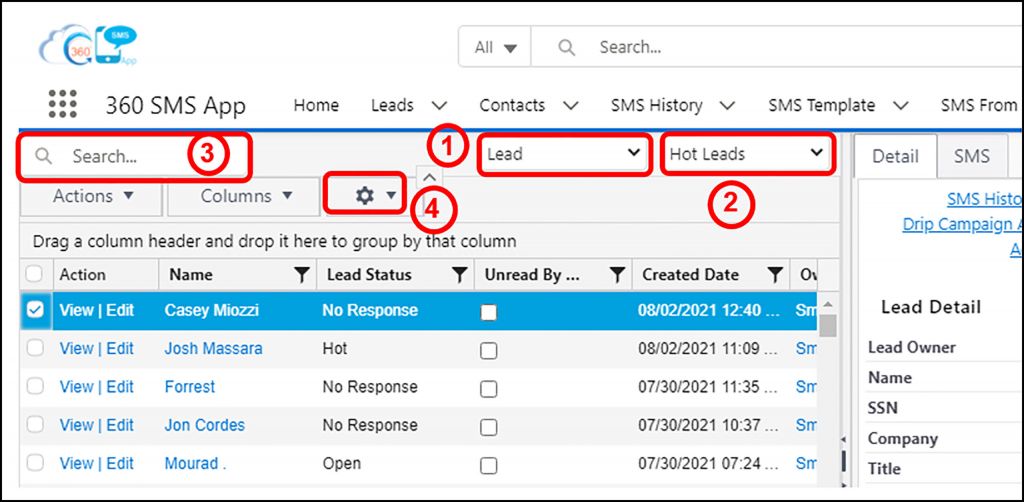Open the Lead object dropdown
This screenshot has height=502, width=1024.
(564, 154)
